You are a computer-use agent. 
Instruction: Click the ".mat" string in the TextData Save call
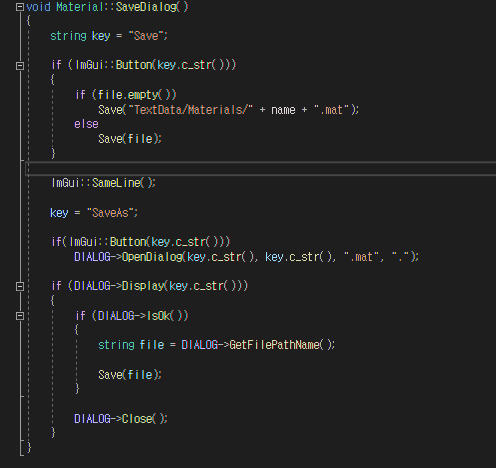331,110
